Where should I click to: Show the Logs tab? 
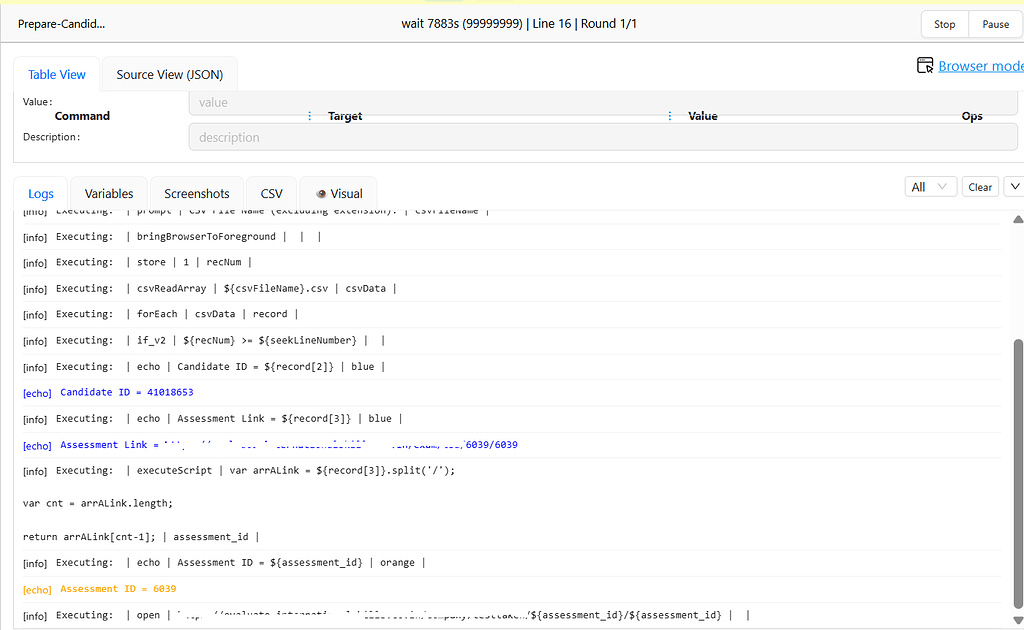click(x=41, y=194)
